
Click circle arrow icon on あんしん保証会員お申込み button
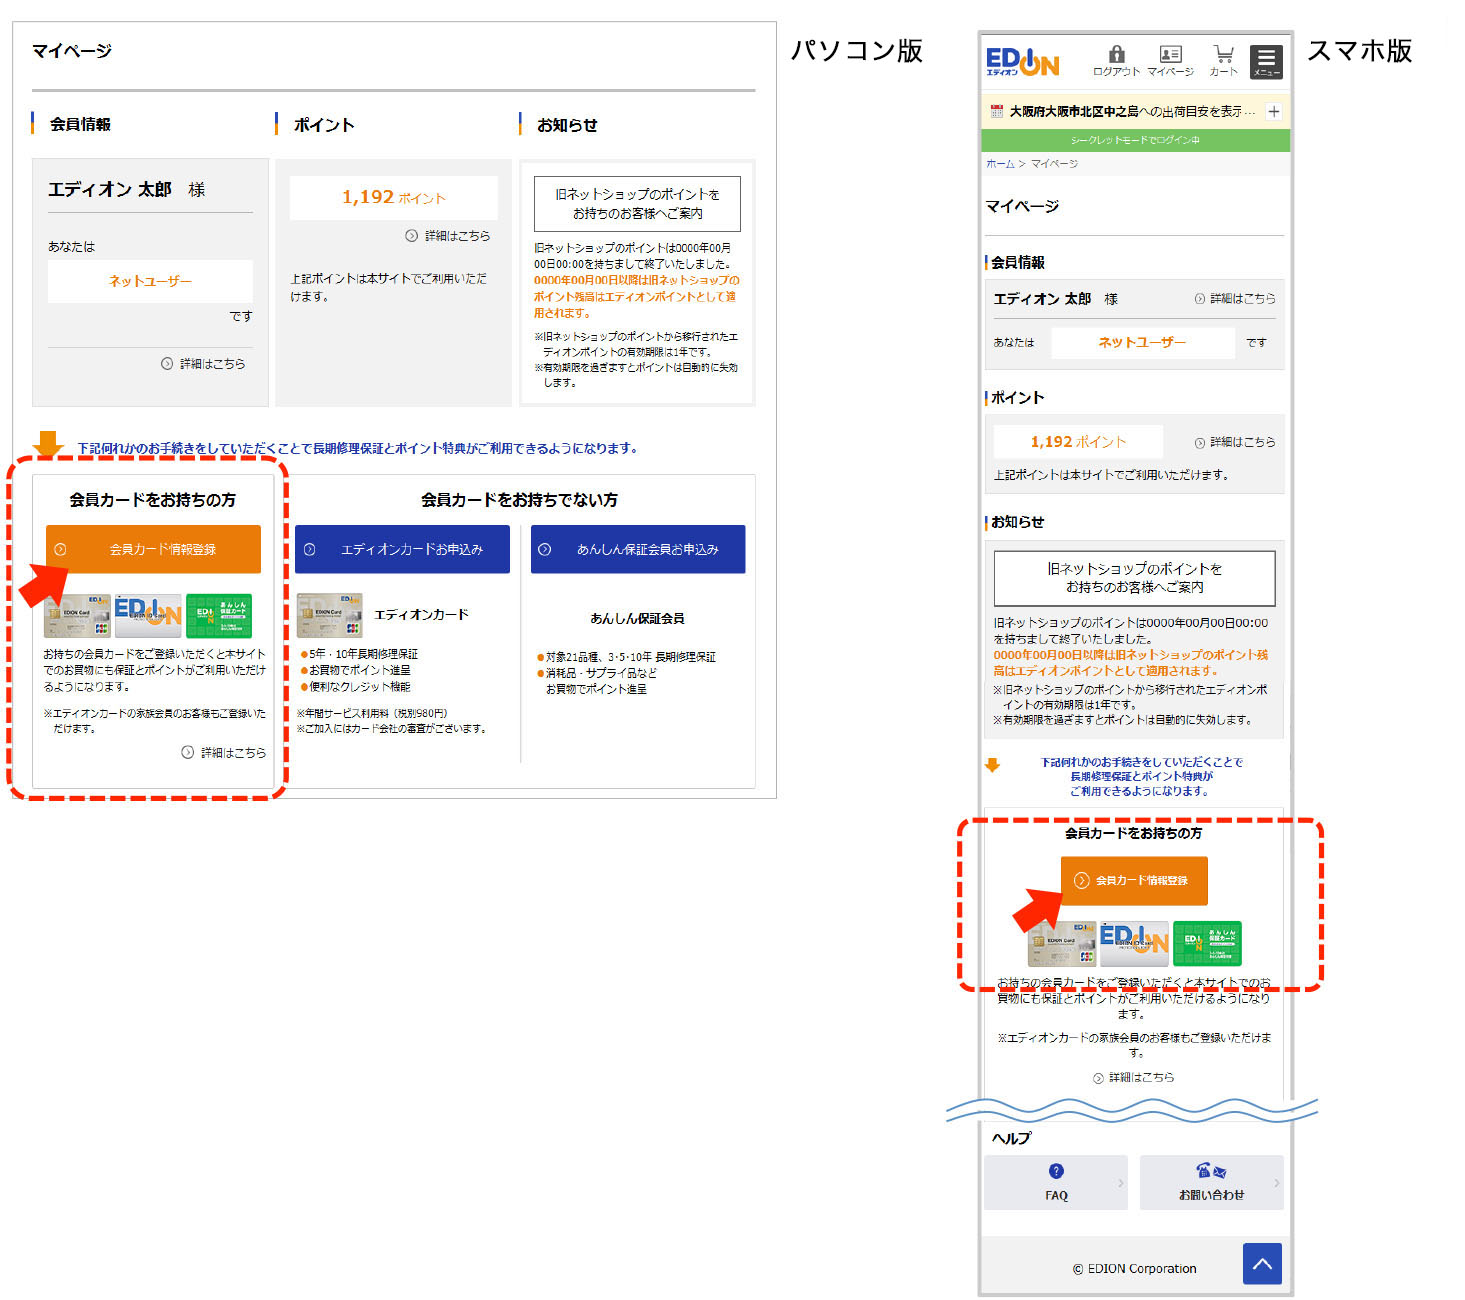[545, 549]
